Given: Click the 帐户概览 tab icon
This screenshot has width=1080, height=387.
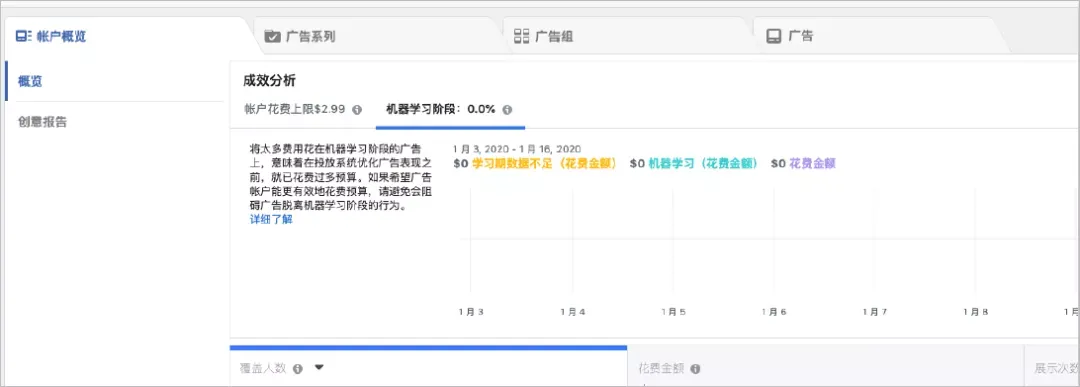Looking at the screenshot, I should point(23,36).
